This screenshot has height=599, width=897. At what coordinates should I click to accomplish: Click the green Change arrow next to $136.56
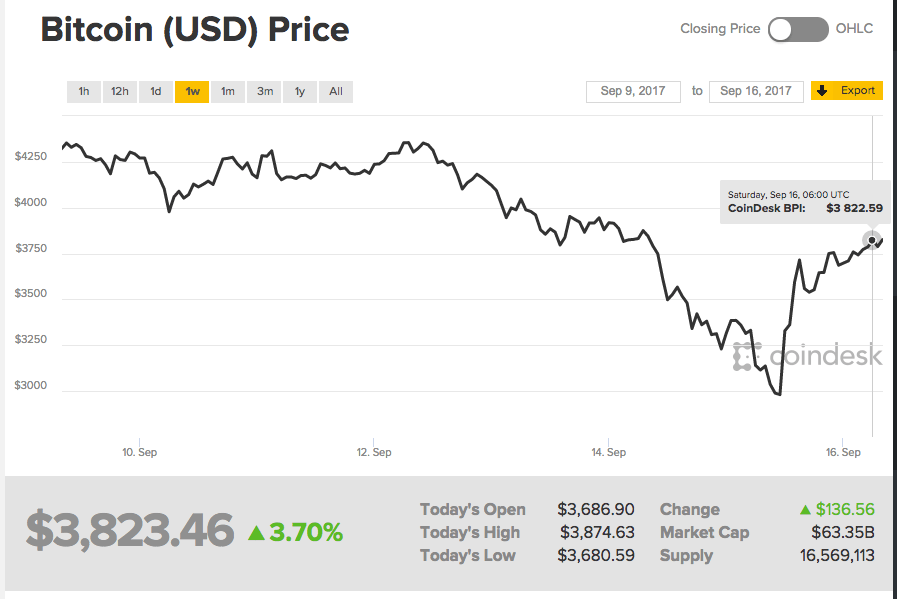(805, 510)
